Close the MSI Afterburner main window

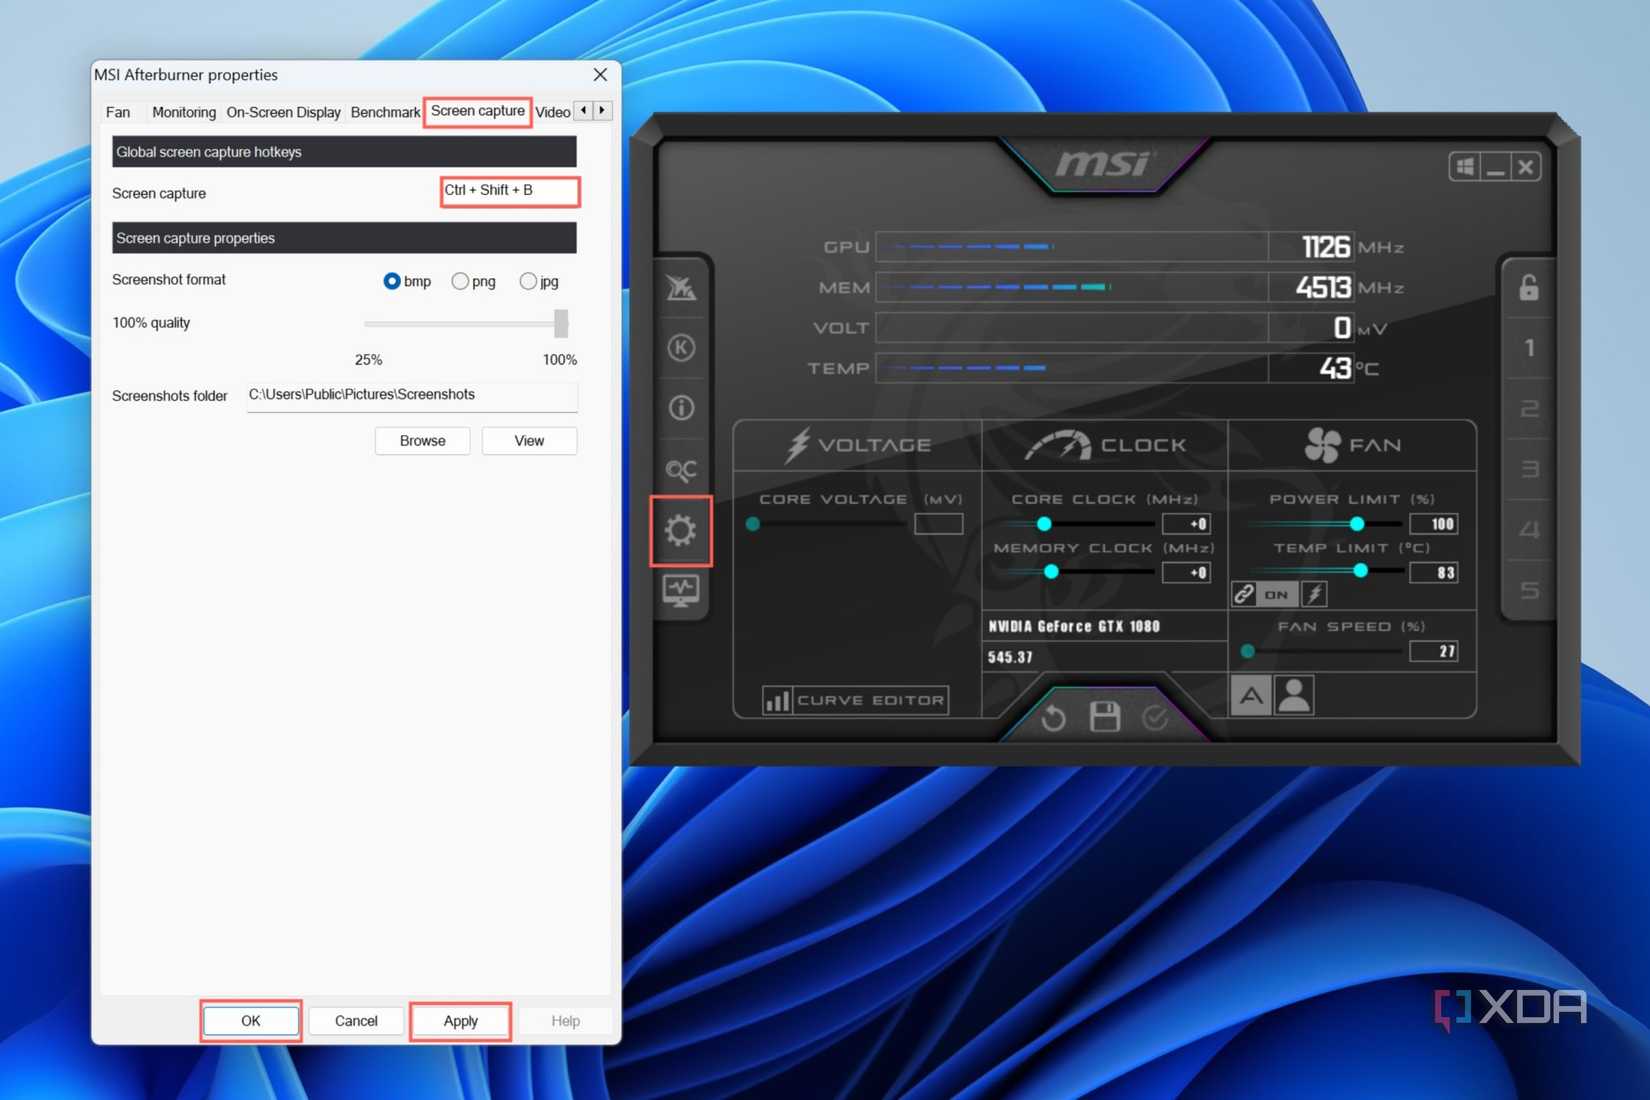[1526, 167]
